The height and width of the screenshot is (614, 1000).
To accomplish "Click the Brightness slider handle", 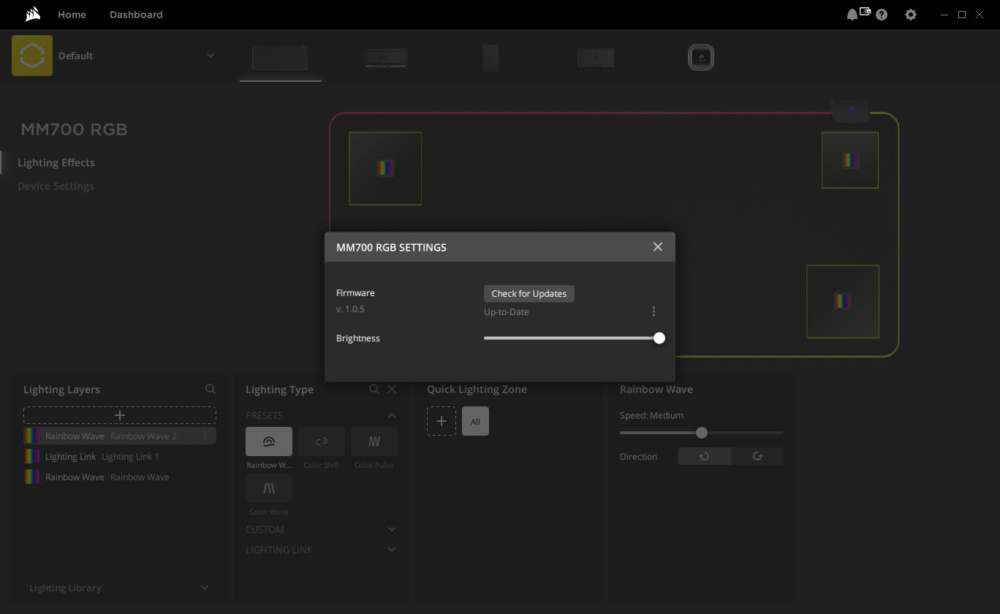I will (659, 338).
